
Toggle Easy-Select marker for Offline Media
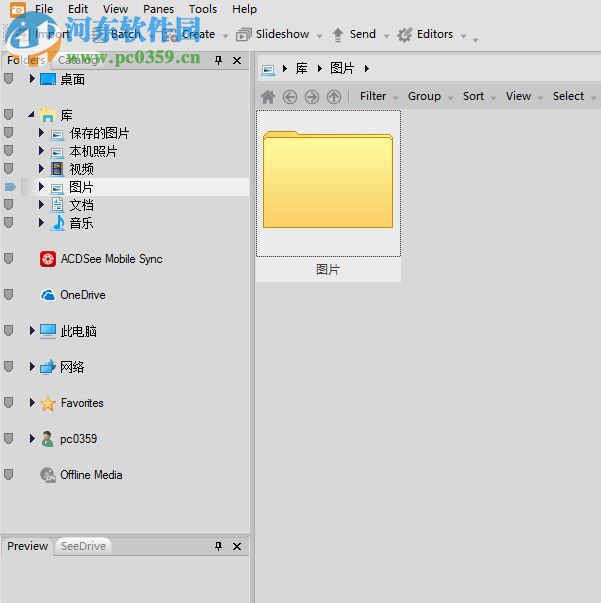point(8,475)
